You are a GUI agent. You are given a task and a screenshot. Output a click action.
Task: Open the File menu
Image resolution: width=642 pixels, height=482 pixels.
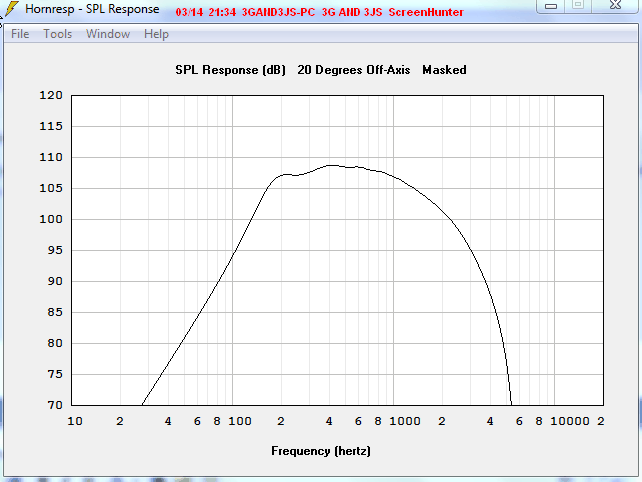pos(20,34)
